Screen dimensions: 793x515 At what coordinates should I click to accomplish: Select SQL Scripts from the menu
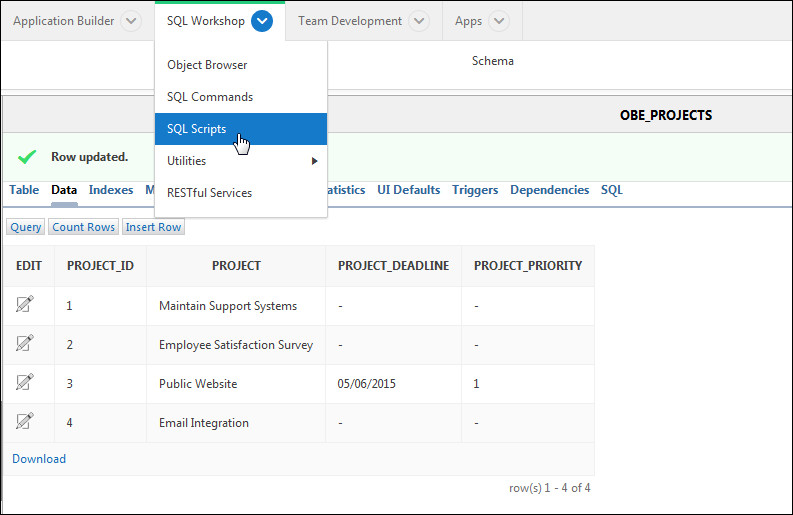click(x=197, y=129)
